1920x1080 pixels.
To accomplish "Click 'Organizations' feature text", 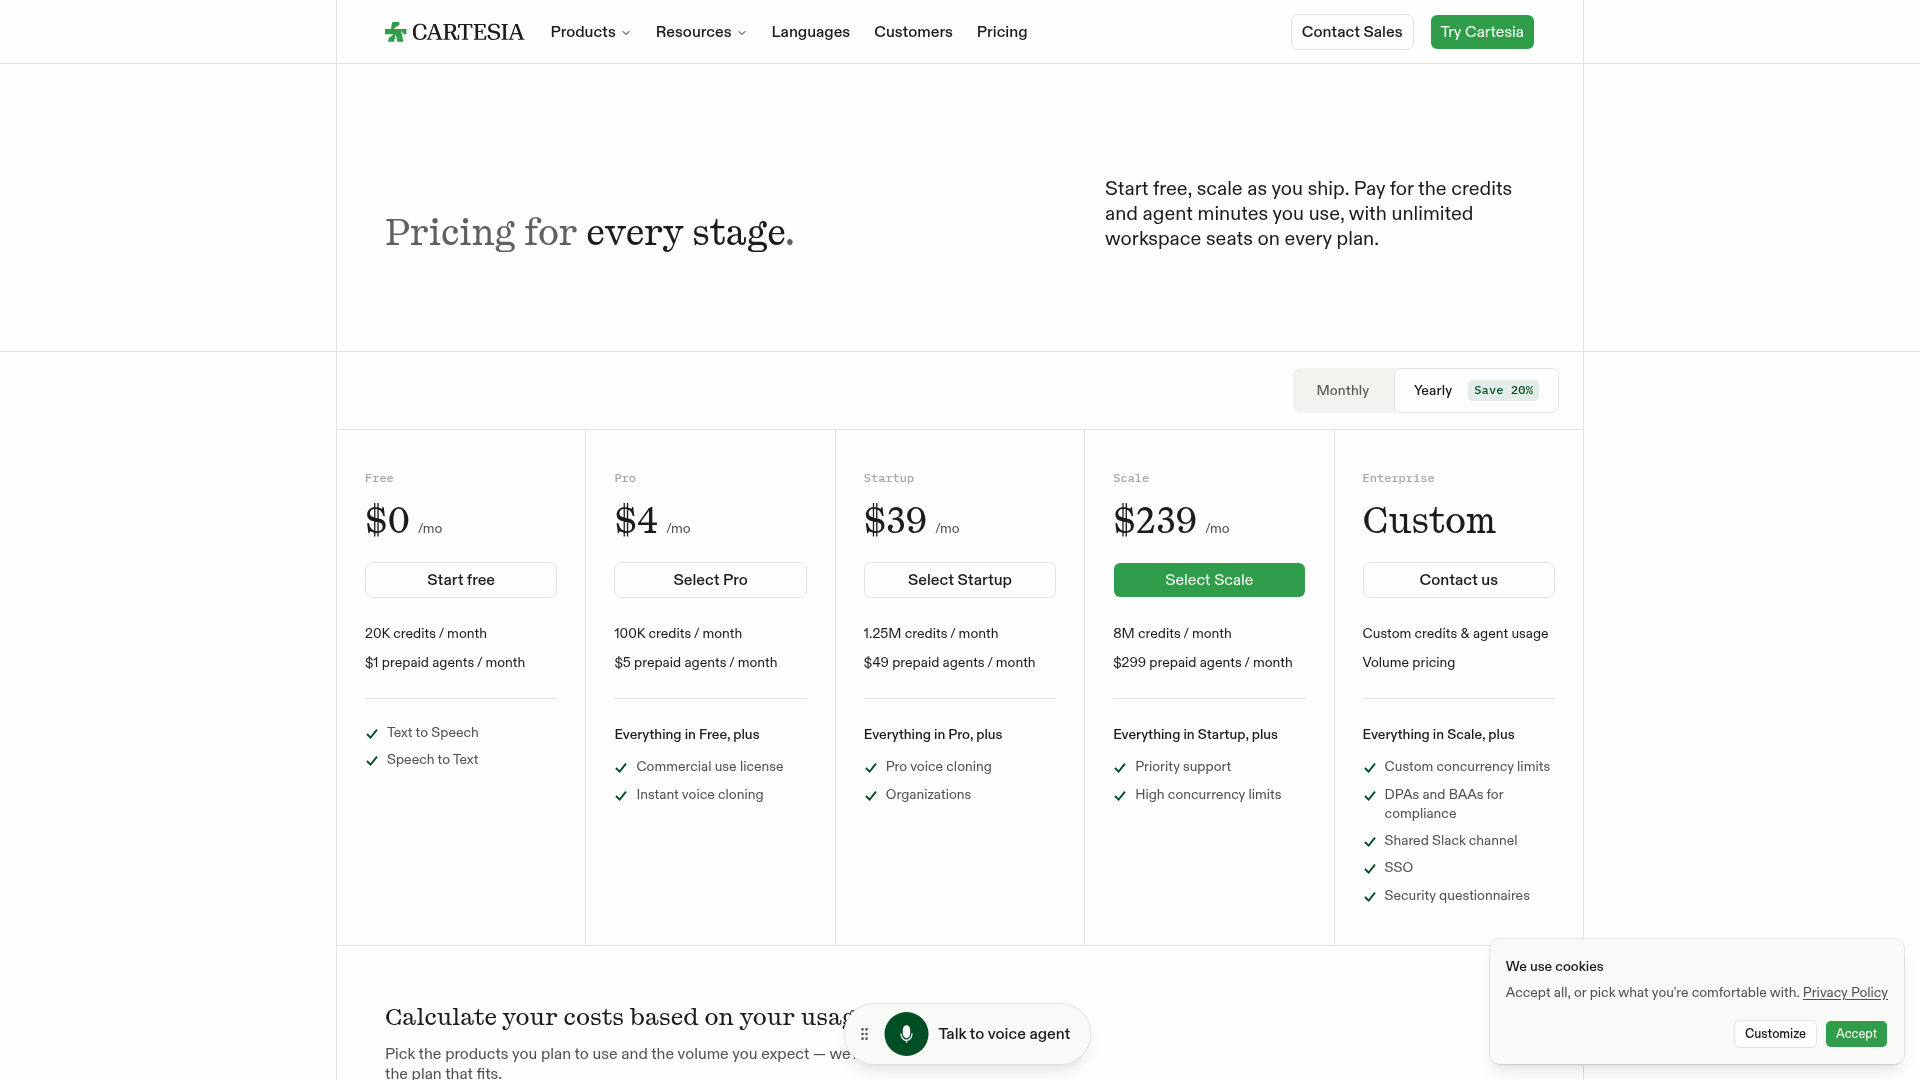I will tap(928, 795).
